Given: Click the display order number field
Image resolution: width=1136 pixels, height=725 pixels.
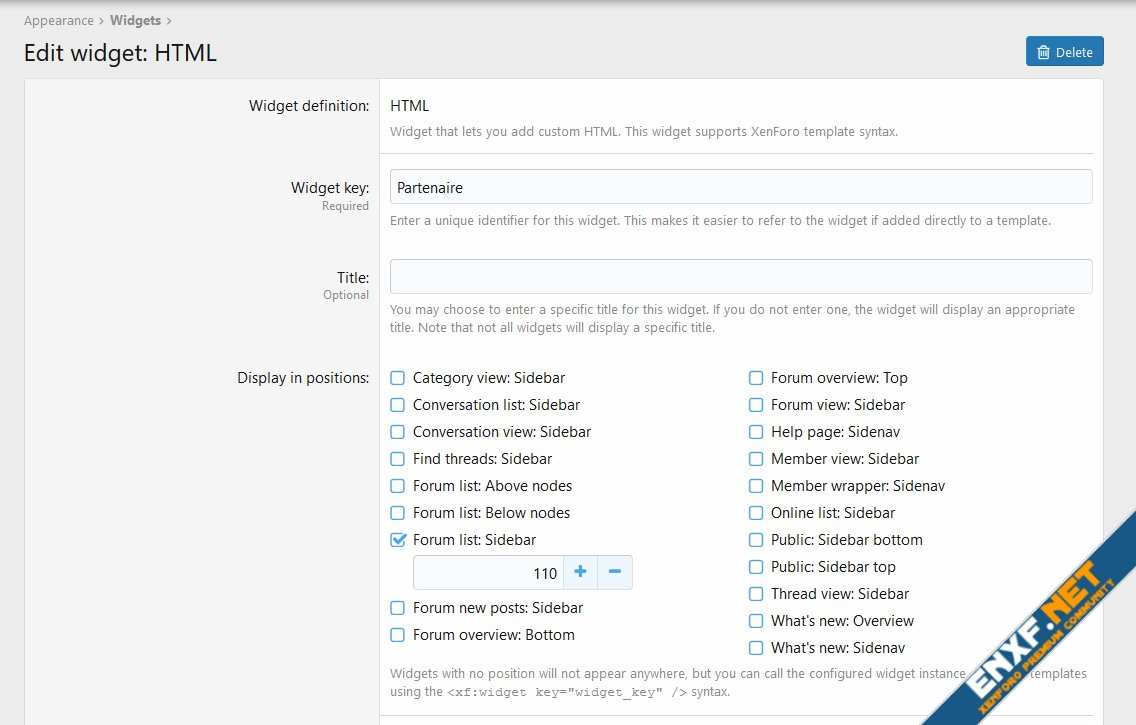Looking at the screenshot, I should coord(489,573).
